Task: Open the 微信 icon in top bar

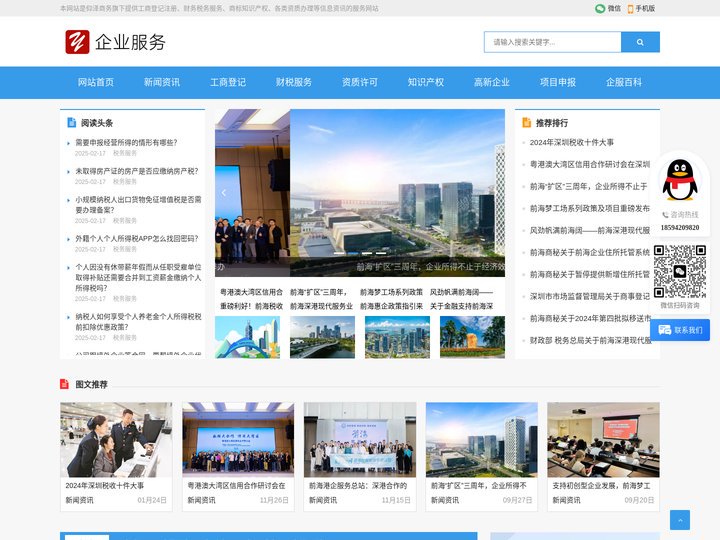Action: (600, 8)
